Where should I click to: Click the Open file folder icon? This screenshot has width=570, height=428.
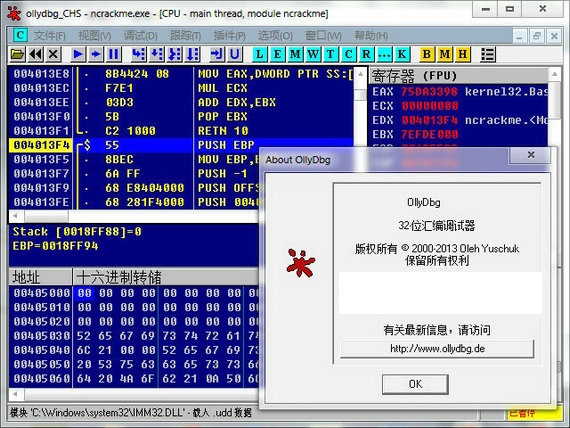(17, 55)
